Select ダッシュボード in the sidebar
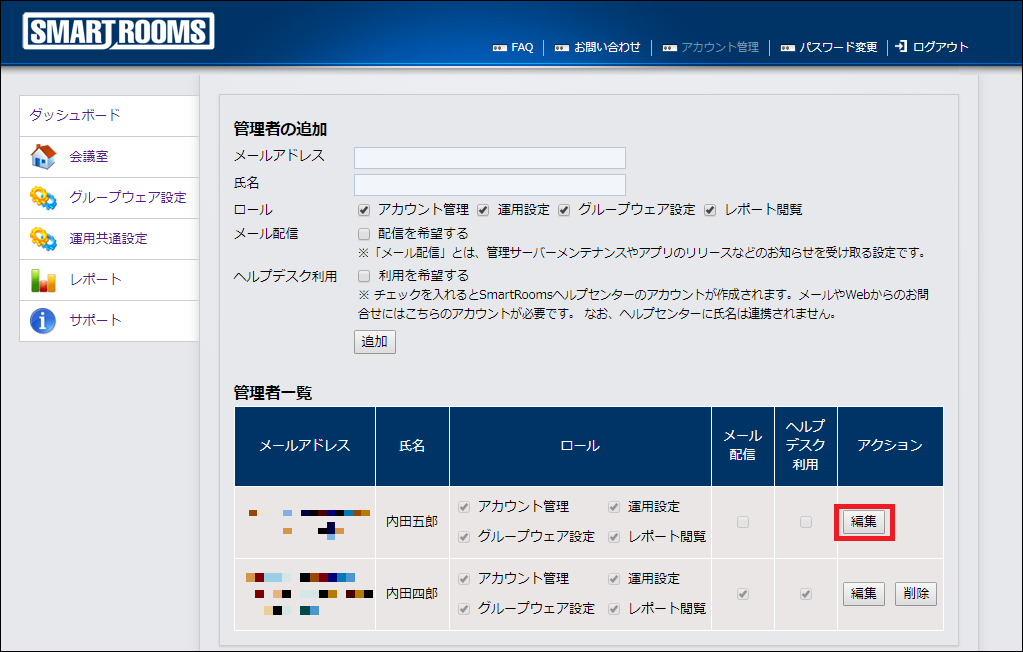This screenshot has height=652, width=1023. [x=75, y=115]
